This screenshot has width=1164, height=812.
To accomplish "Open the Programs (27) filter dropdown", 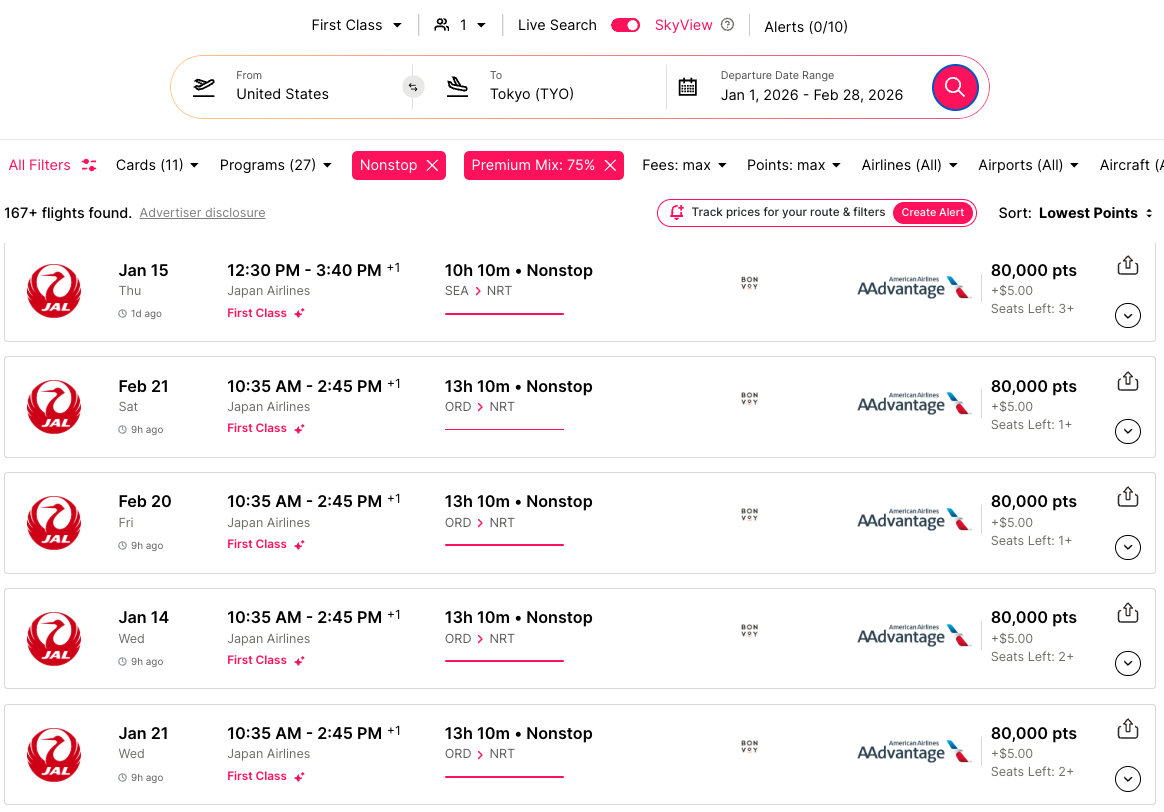I will [275, 165].
